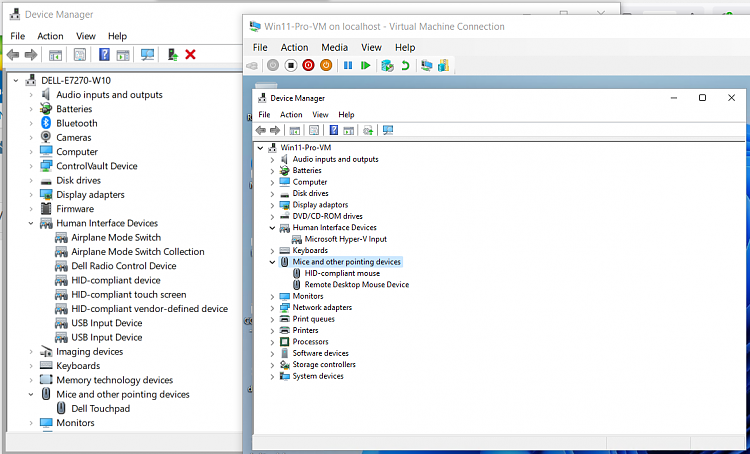
Task: Collapse Mice and other pointing devices in host tree
Action: [x=31, y=395]
